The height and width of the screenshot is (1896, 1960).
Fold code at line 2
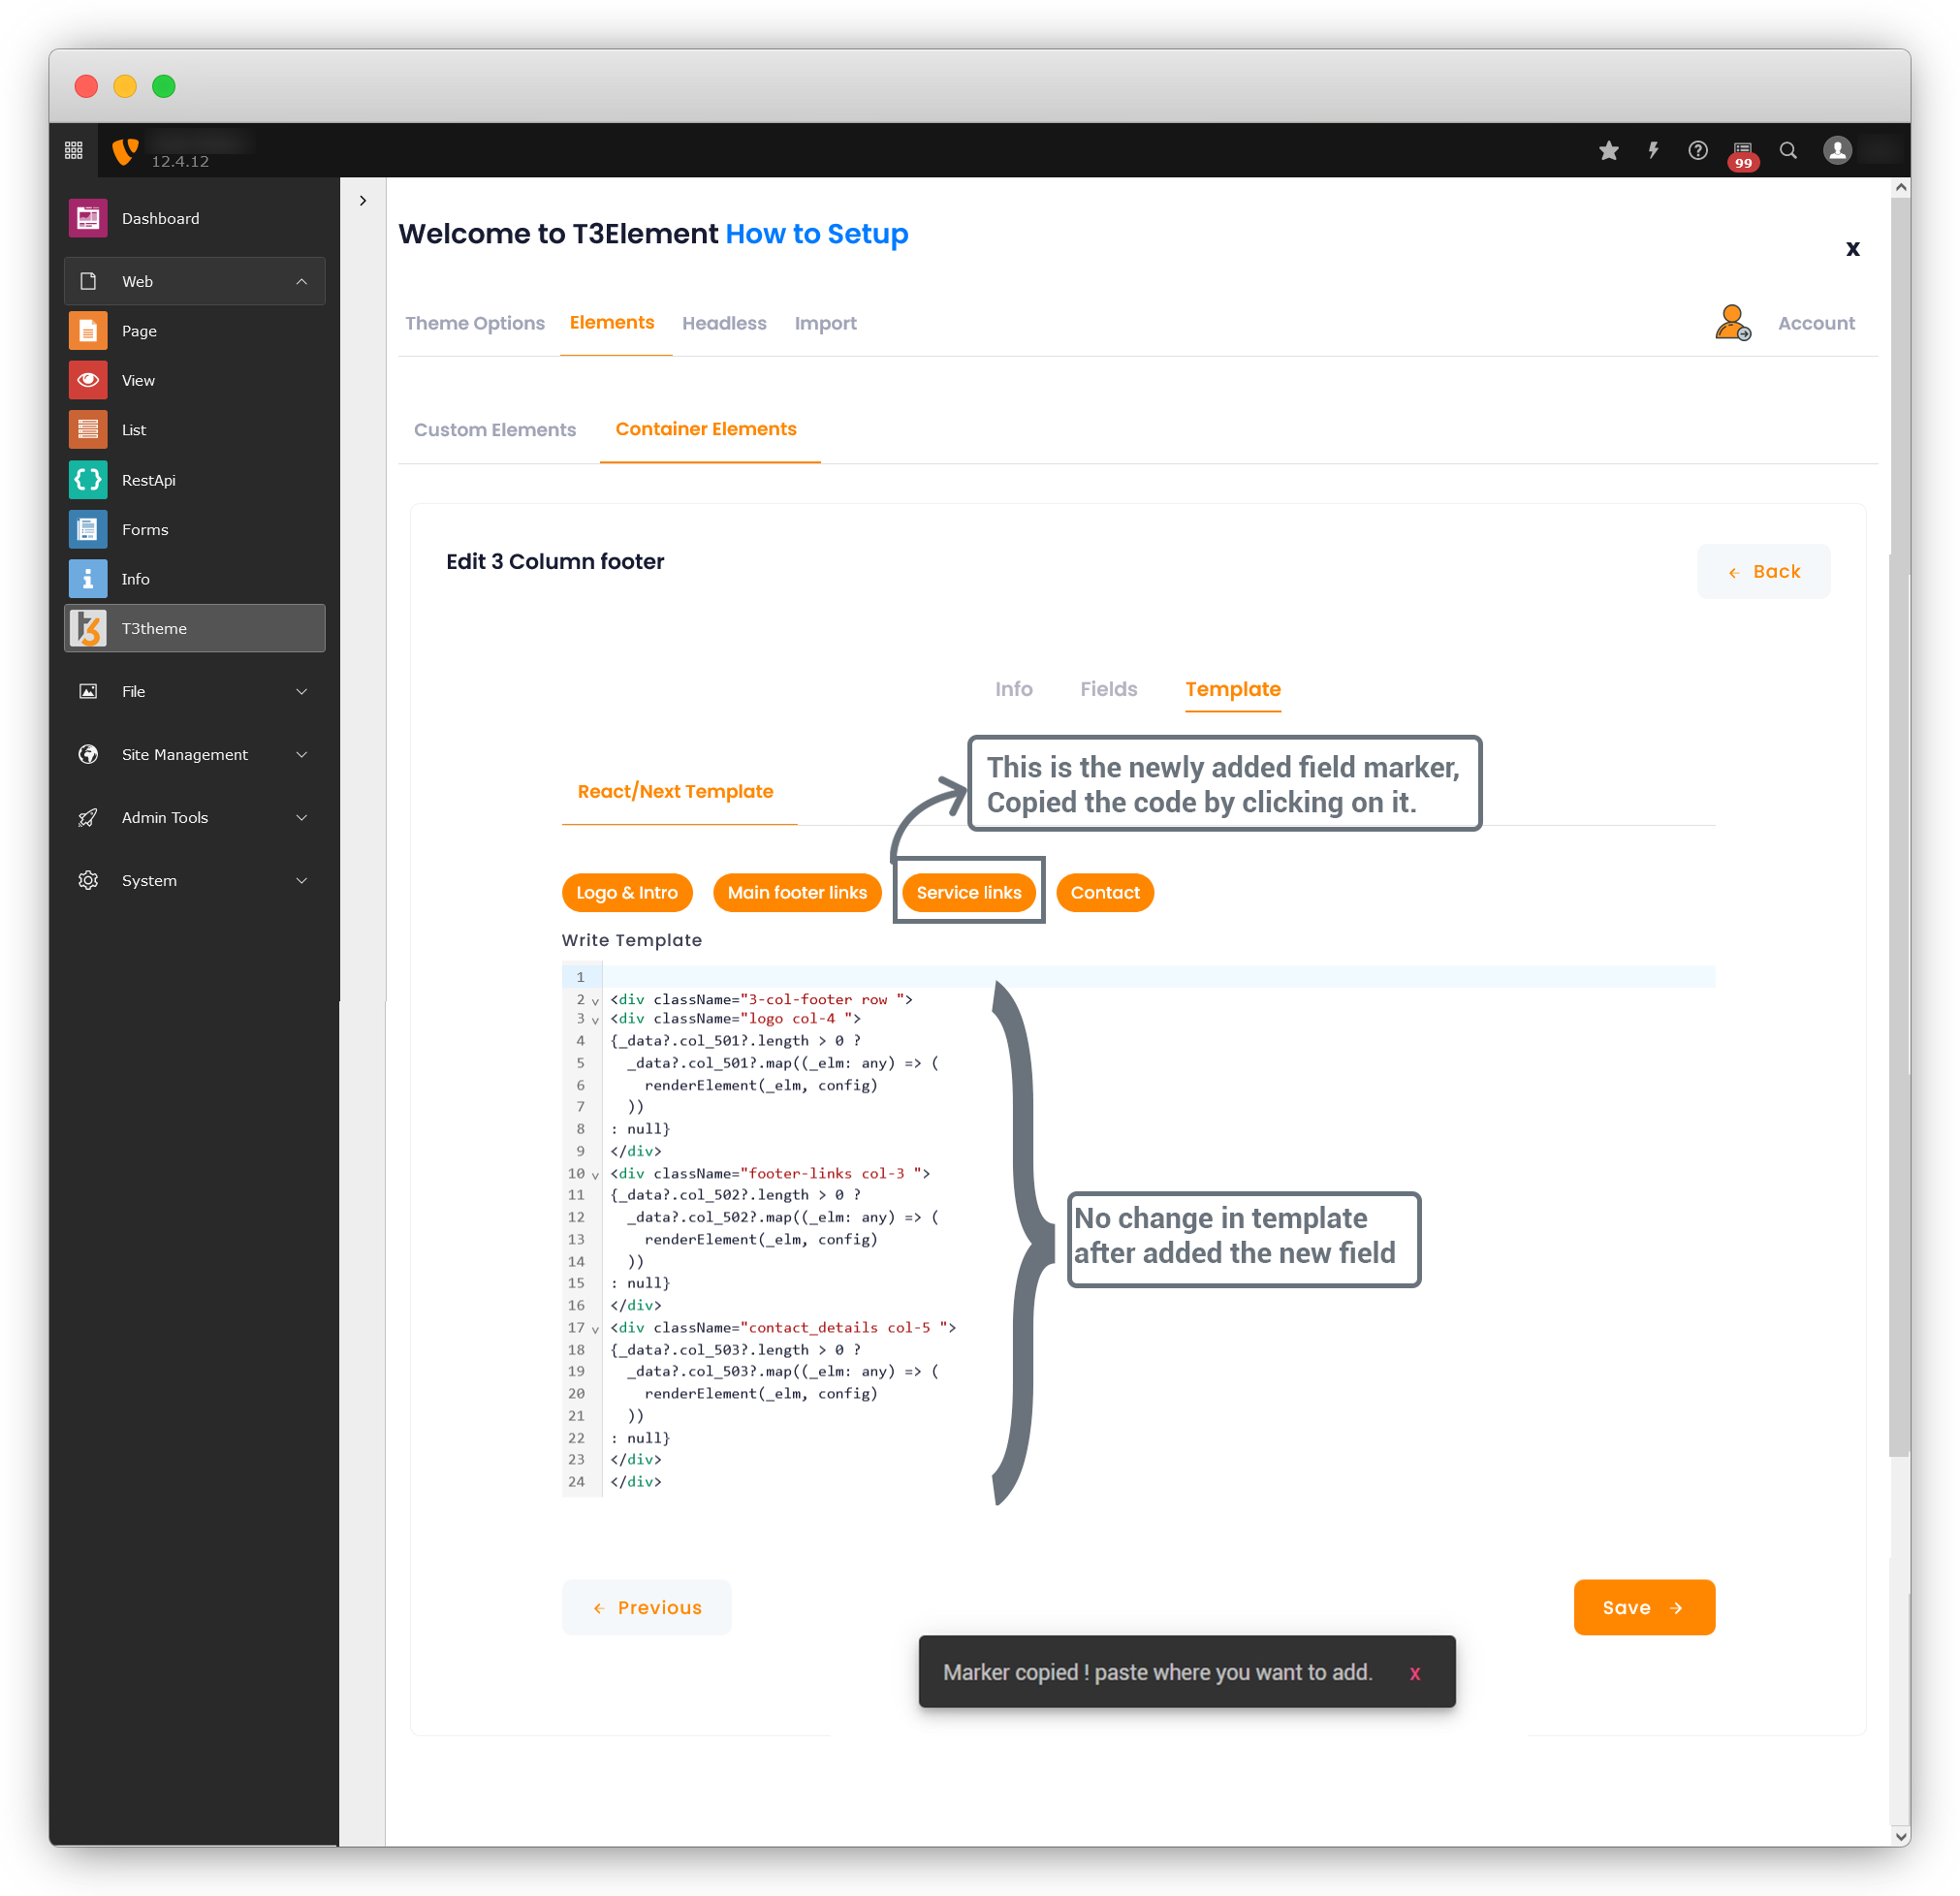point(595,1001)
